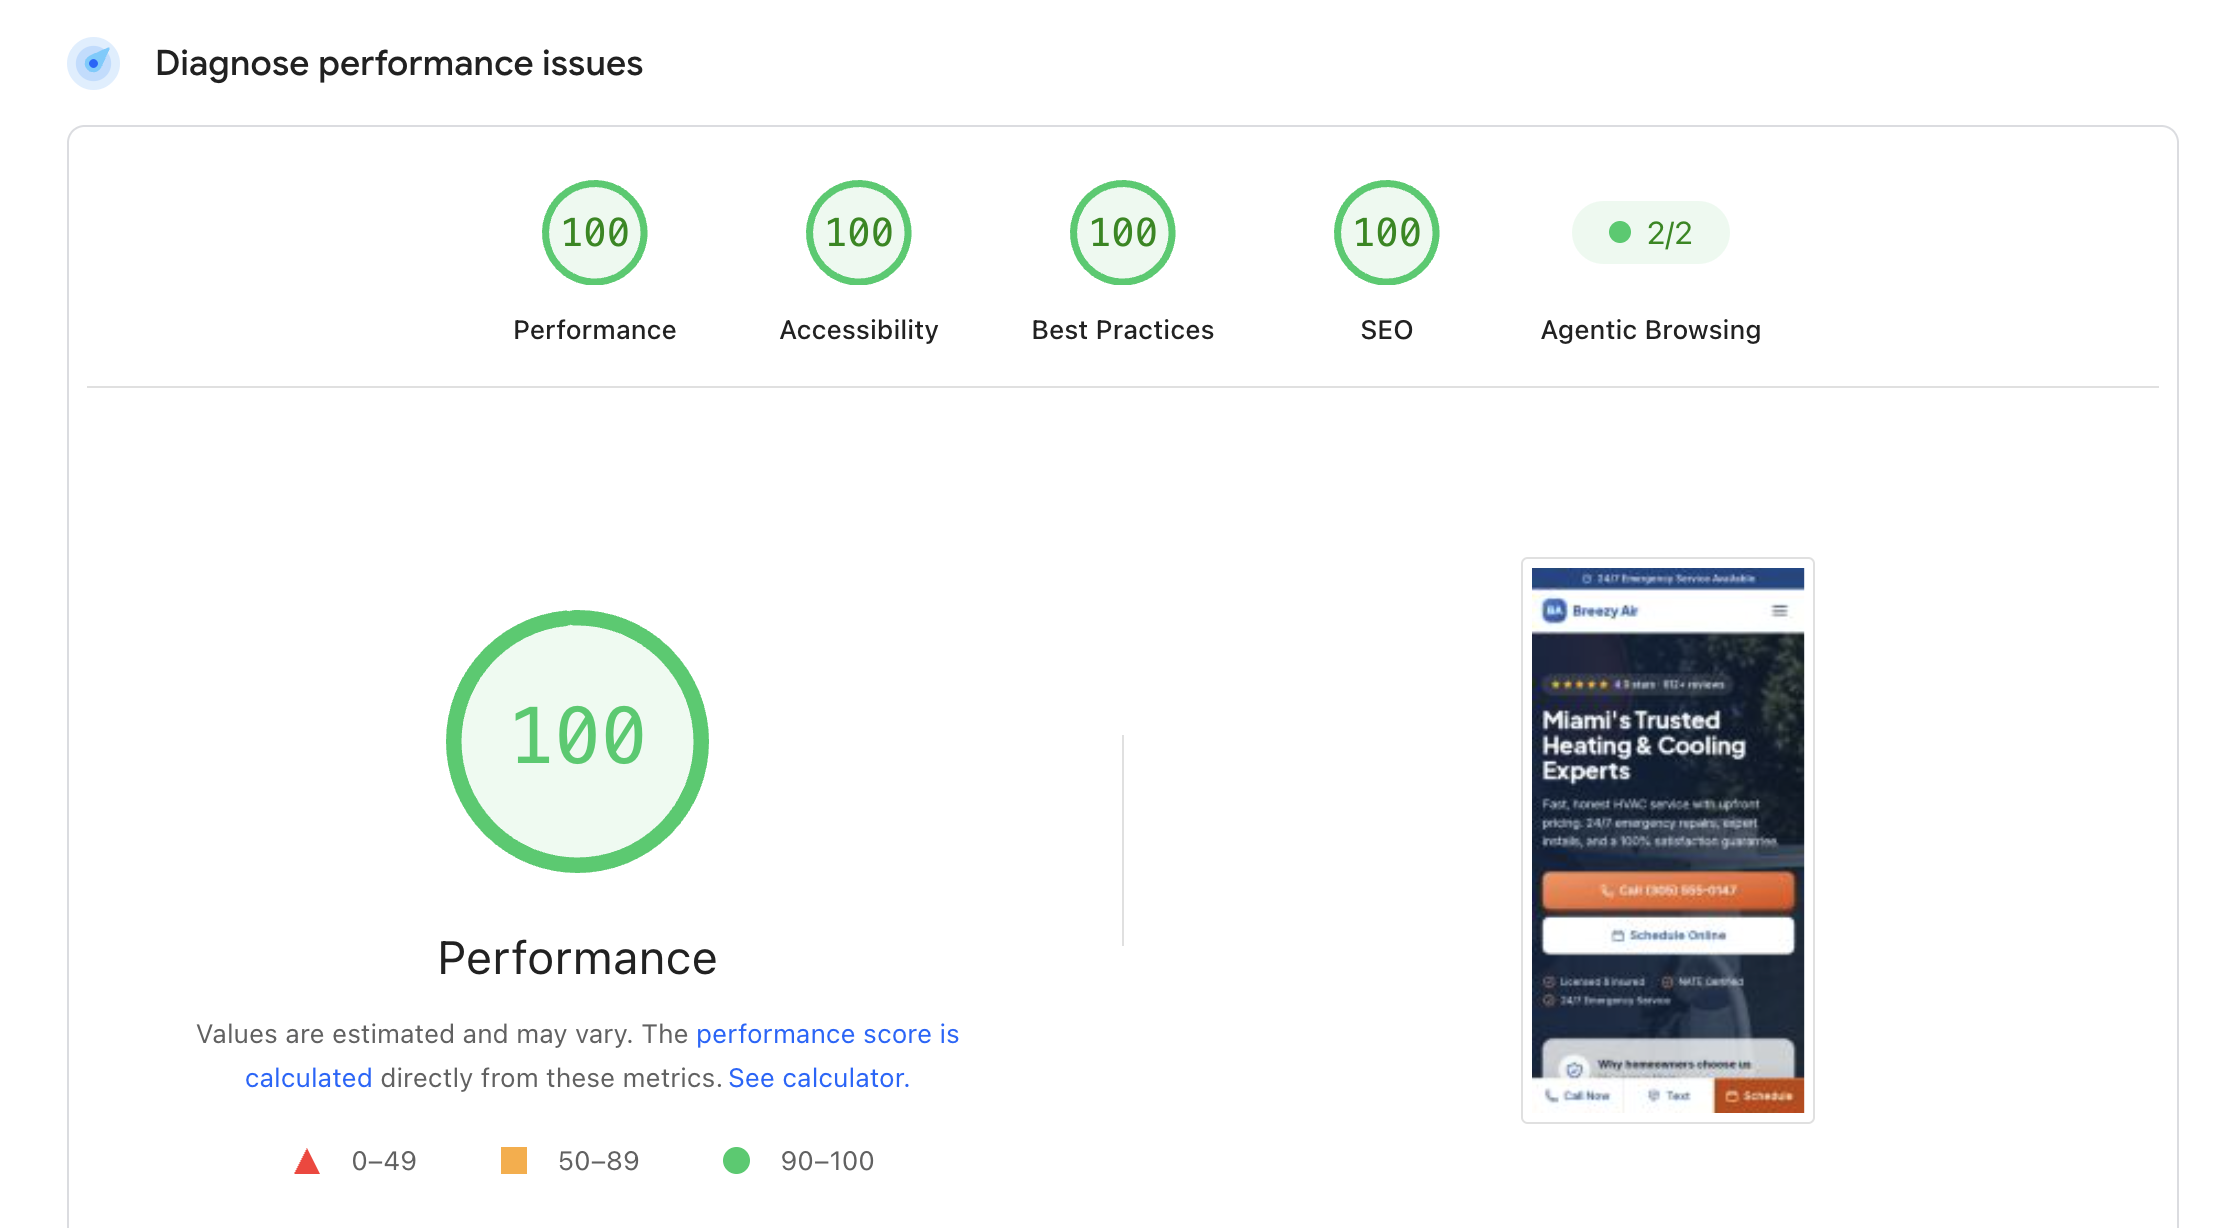Select the Accessibility score gauge
The image size is (2232, 1228).
click(859, 233)
